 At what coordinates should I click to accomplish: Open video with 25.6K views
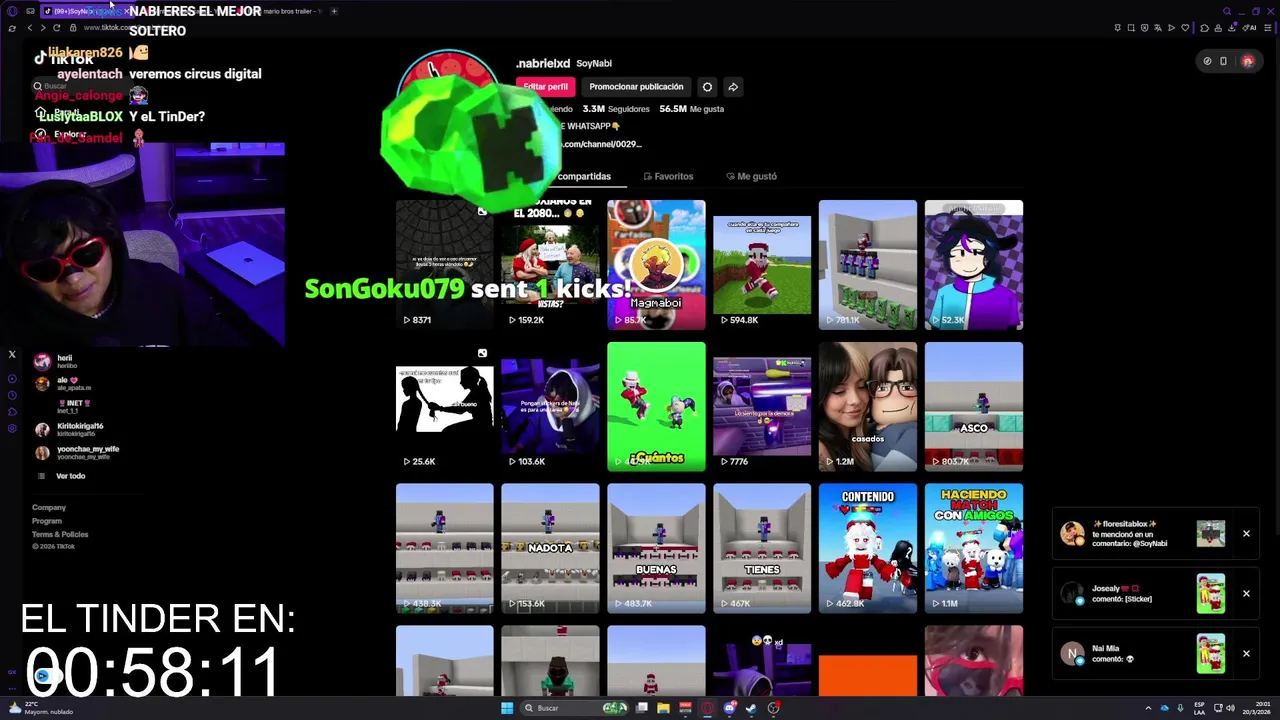[444, 407]
